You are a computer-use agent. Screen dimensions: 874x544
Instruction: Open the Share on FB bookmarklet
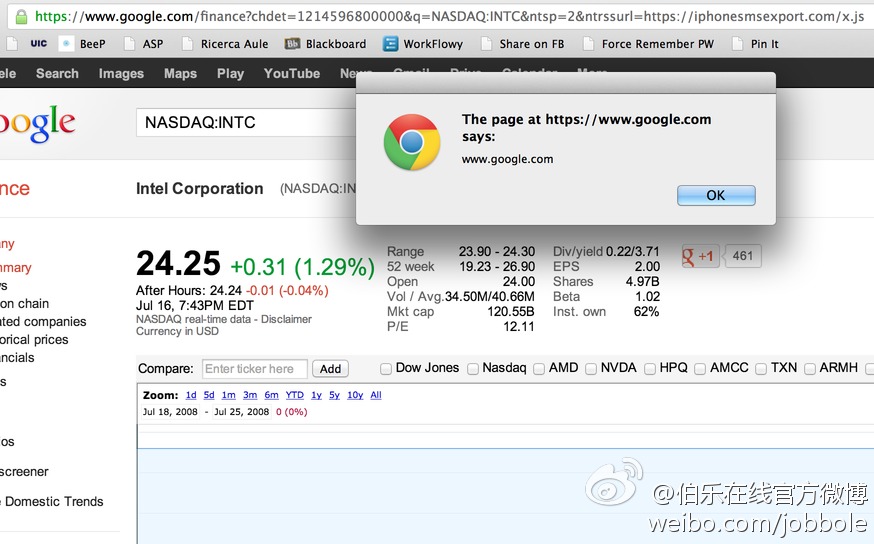tap(522, 43)
